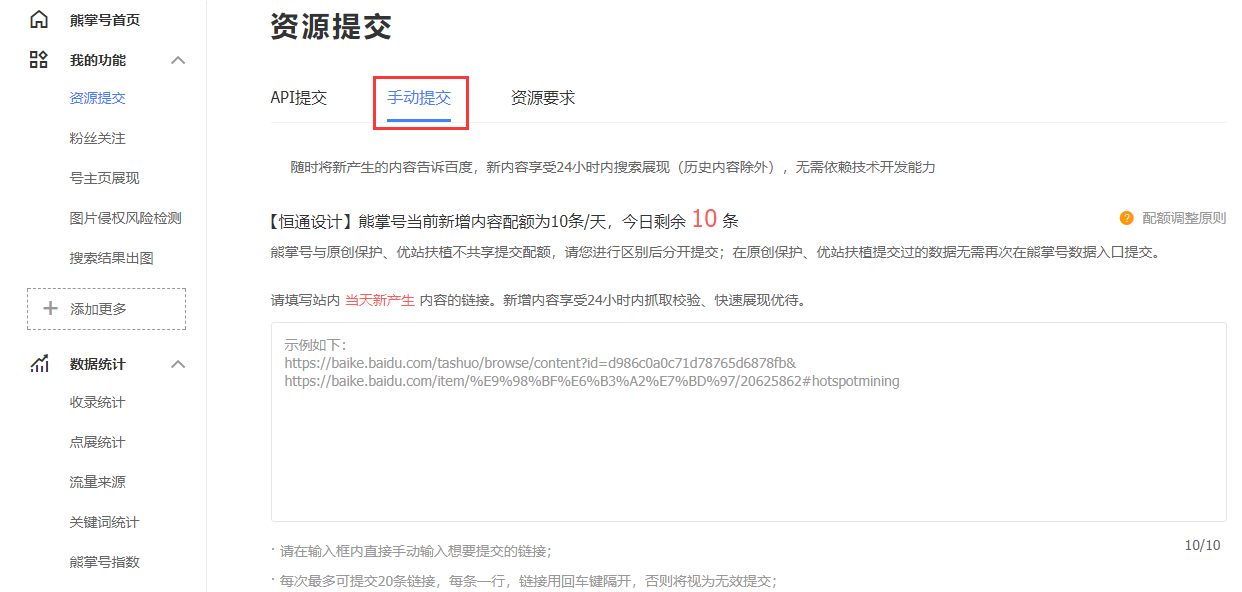Collapse the 数据统计 section chevron
The height and width of the screenshot is (592, 1242).
pyautogui.click(x=178, y=364)
